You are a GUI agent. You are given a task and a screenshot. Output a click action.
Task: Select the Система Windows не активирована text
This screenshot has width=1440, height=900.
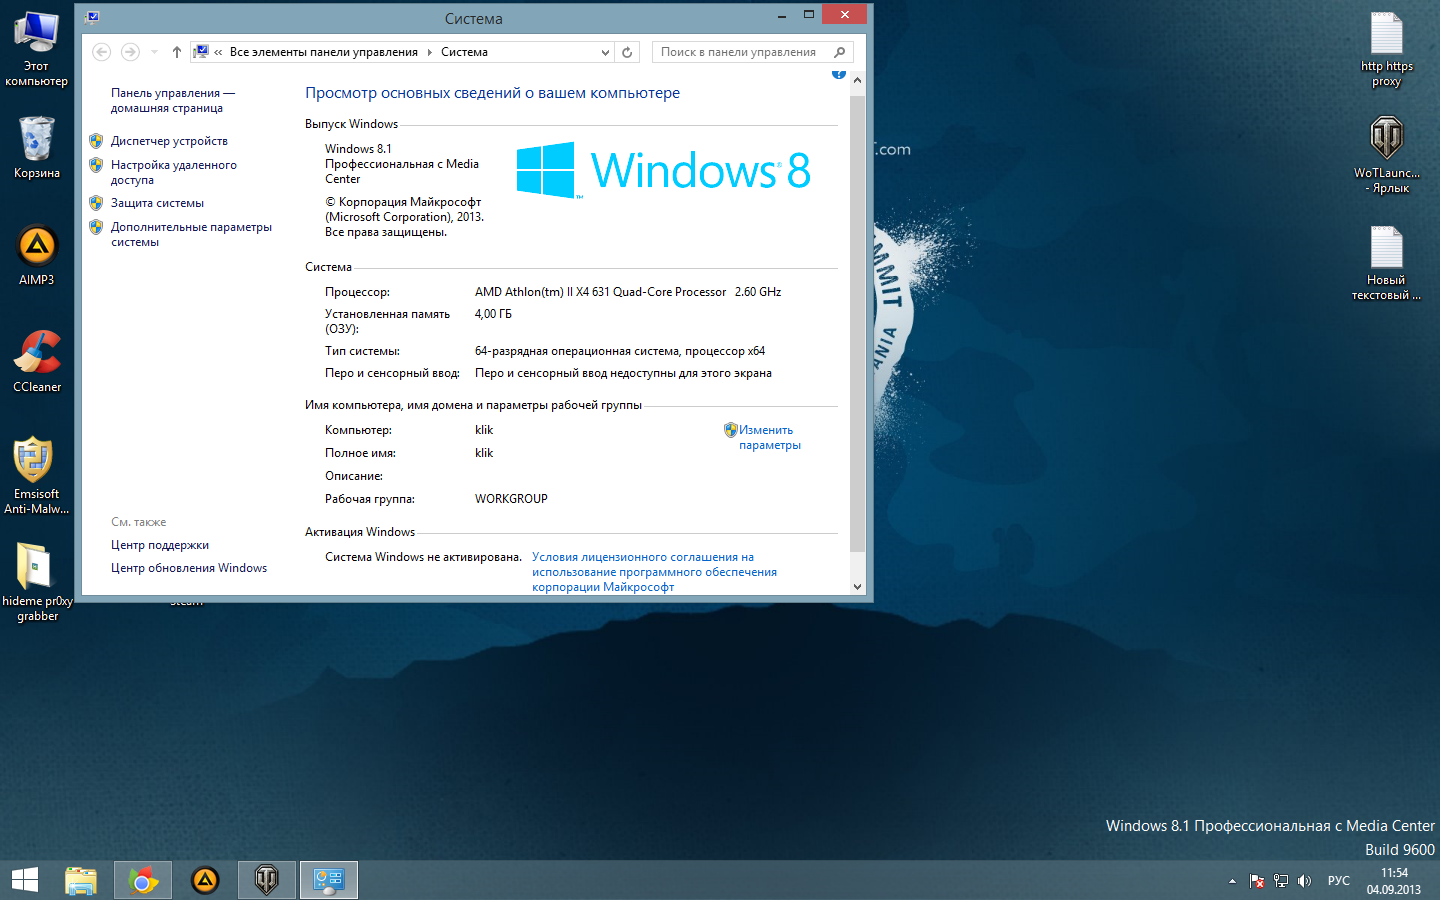click(x=423, y=557)
